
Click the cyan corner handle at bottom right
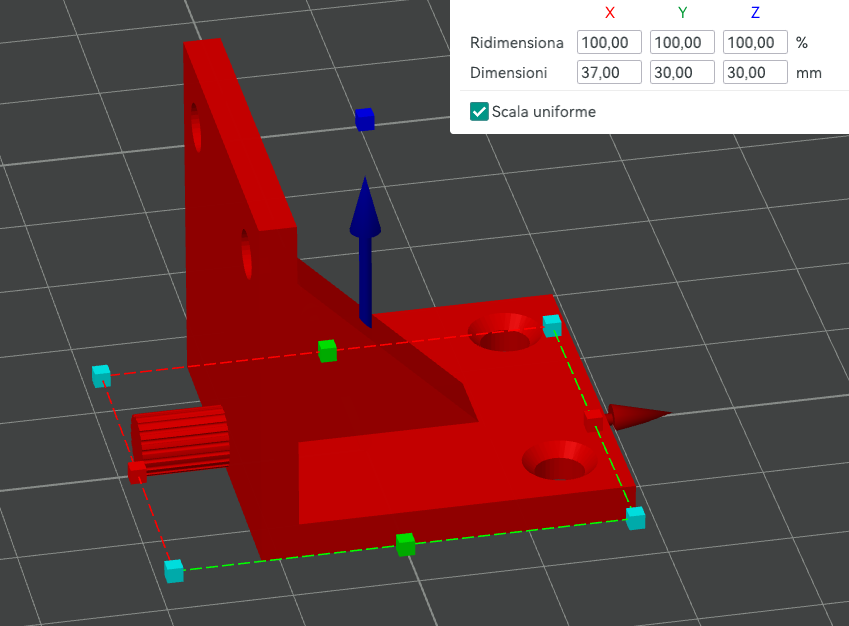pos(636,518)
